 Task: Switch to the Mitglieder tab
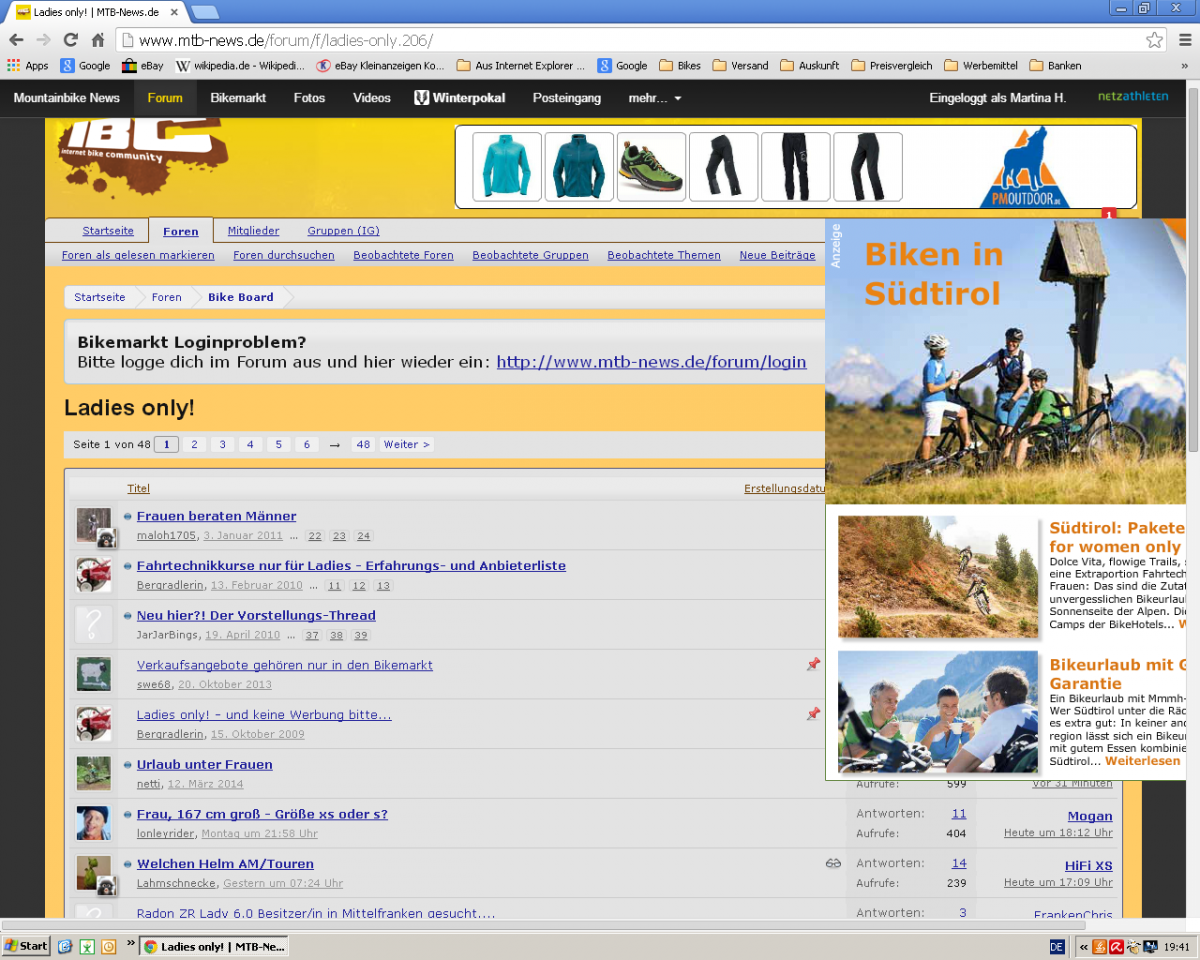pyautogui.click(x=253, y=231)
